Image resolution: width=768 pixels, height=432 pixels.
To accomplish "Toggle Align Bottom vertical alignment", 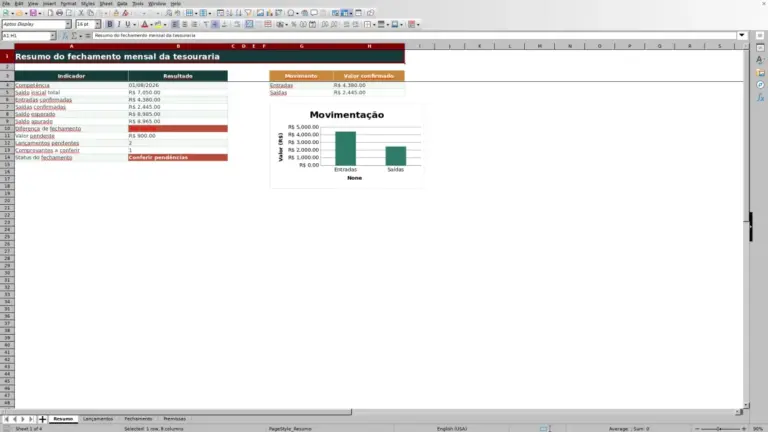I will pyautogui.click(x=224, y=24).
